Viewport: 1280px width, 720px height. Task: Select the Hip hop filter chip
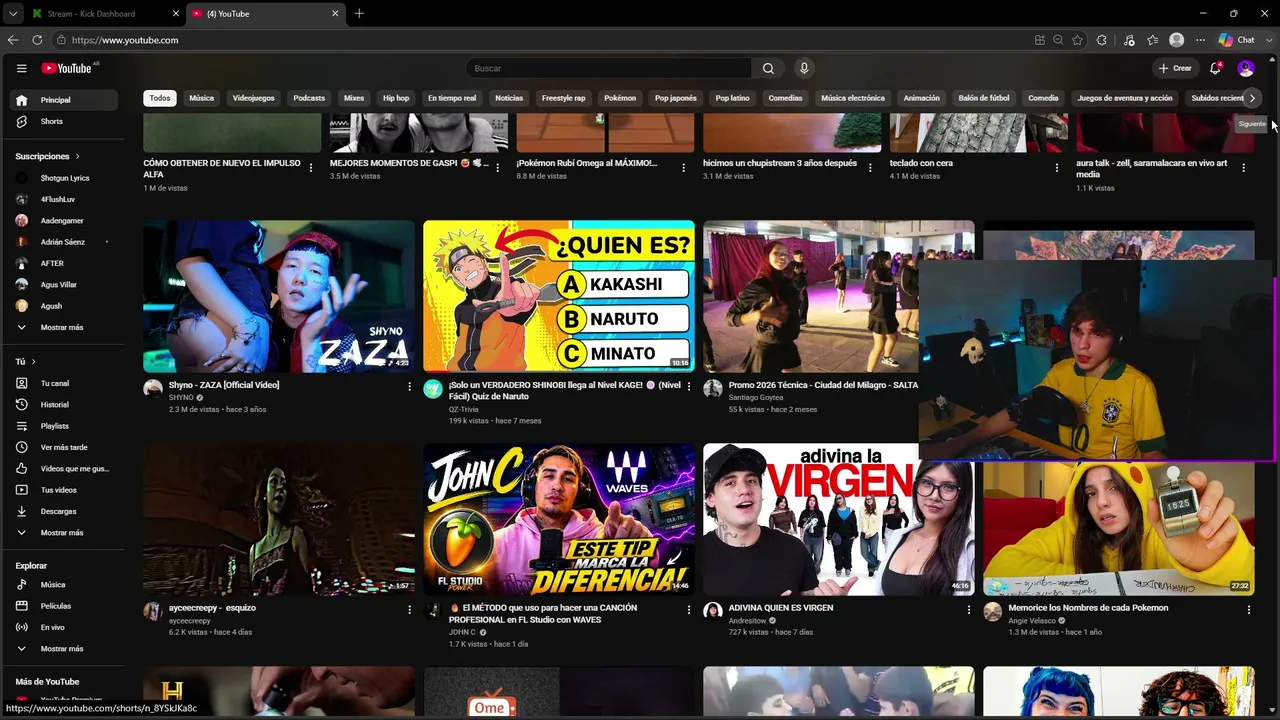point(396,98)
